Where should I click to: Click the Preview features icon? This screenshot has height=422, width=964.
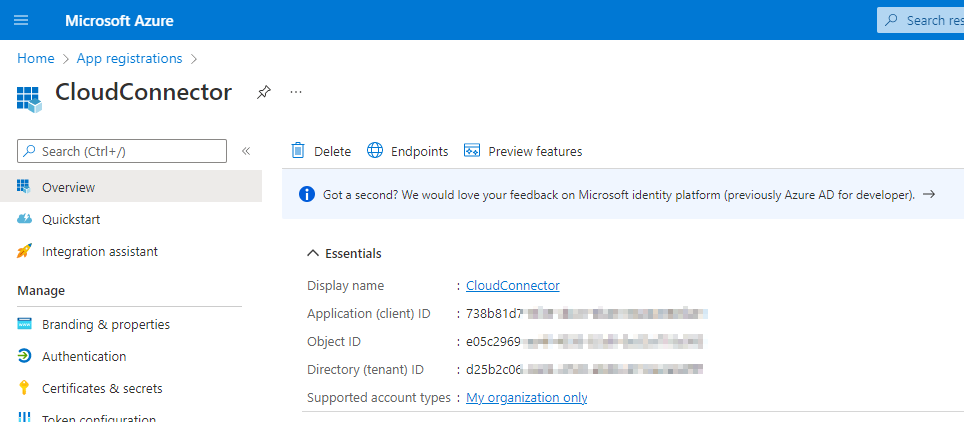coord(472,151)
